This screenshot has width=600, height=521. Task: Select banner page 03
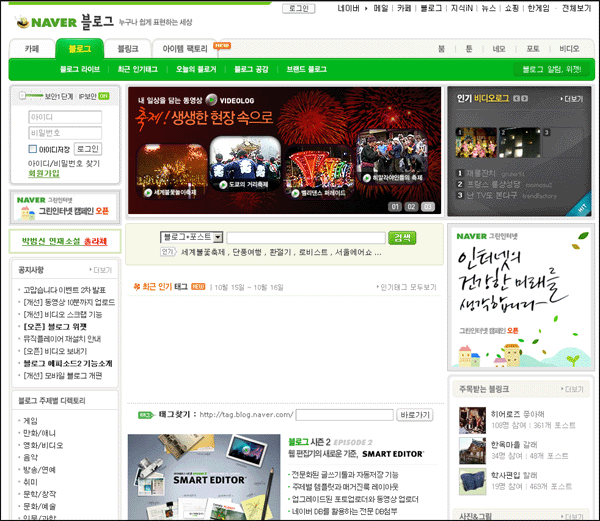pyautogui.click(x=428, y=207)
